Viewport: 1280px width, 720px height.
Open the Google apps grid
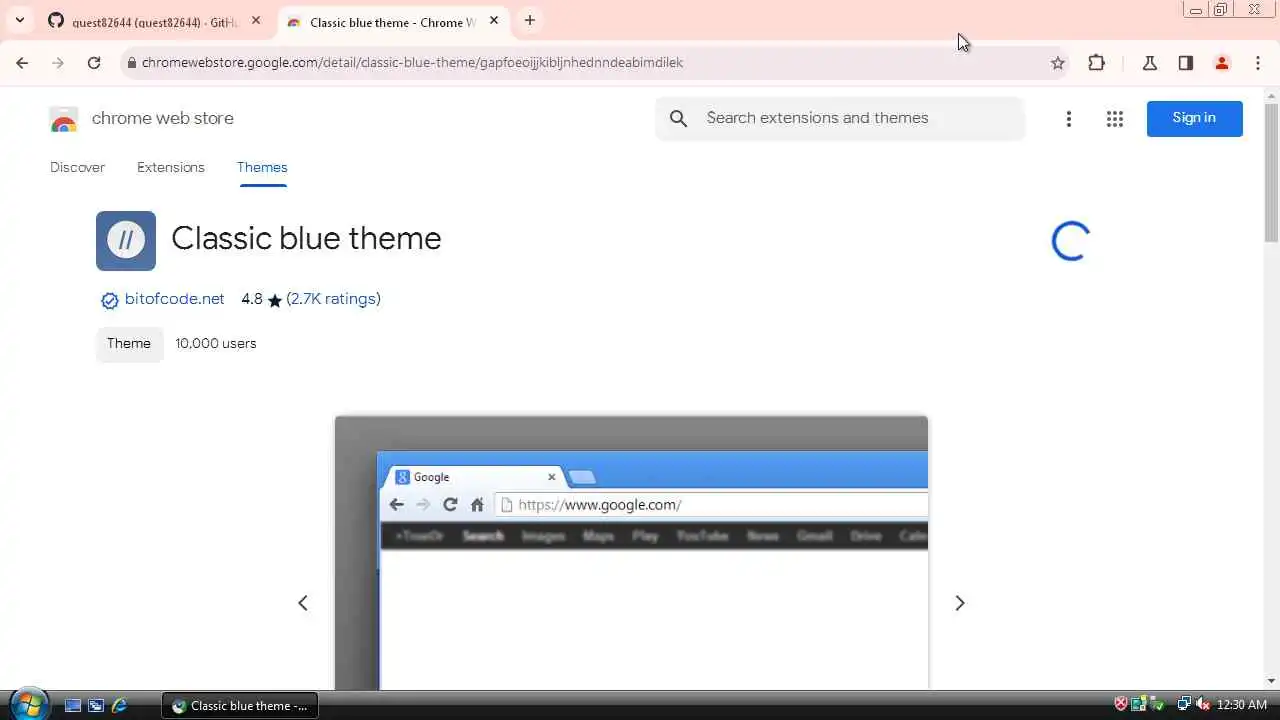pos(1115,119)
